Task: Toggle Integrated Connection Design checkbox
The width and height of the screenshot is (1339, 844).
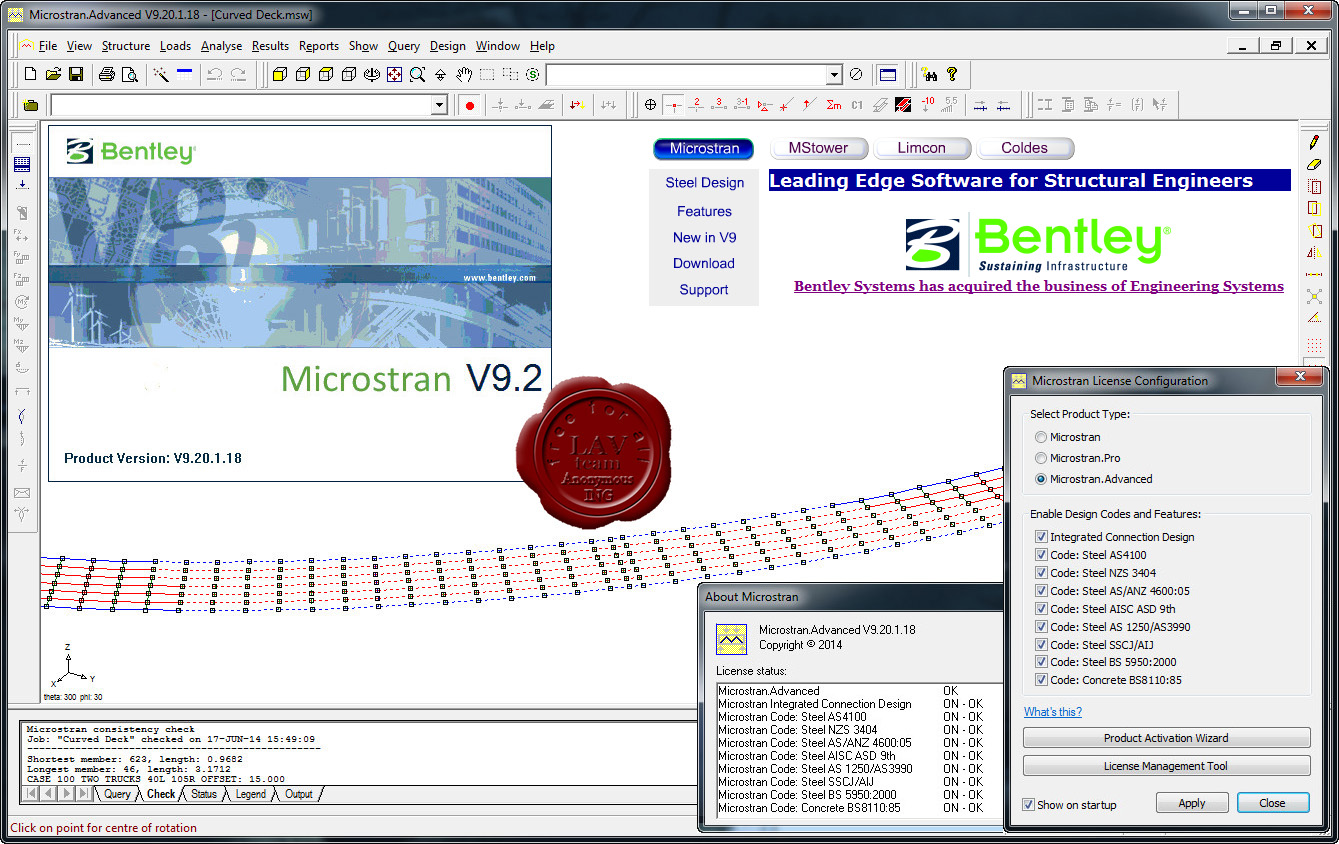Action: pos(1042,537)
